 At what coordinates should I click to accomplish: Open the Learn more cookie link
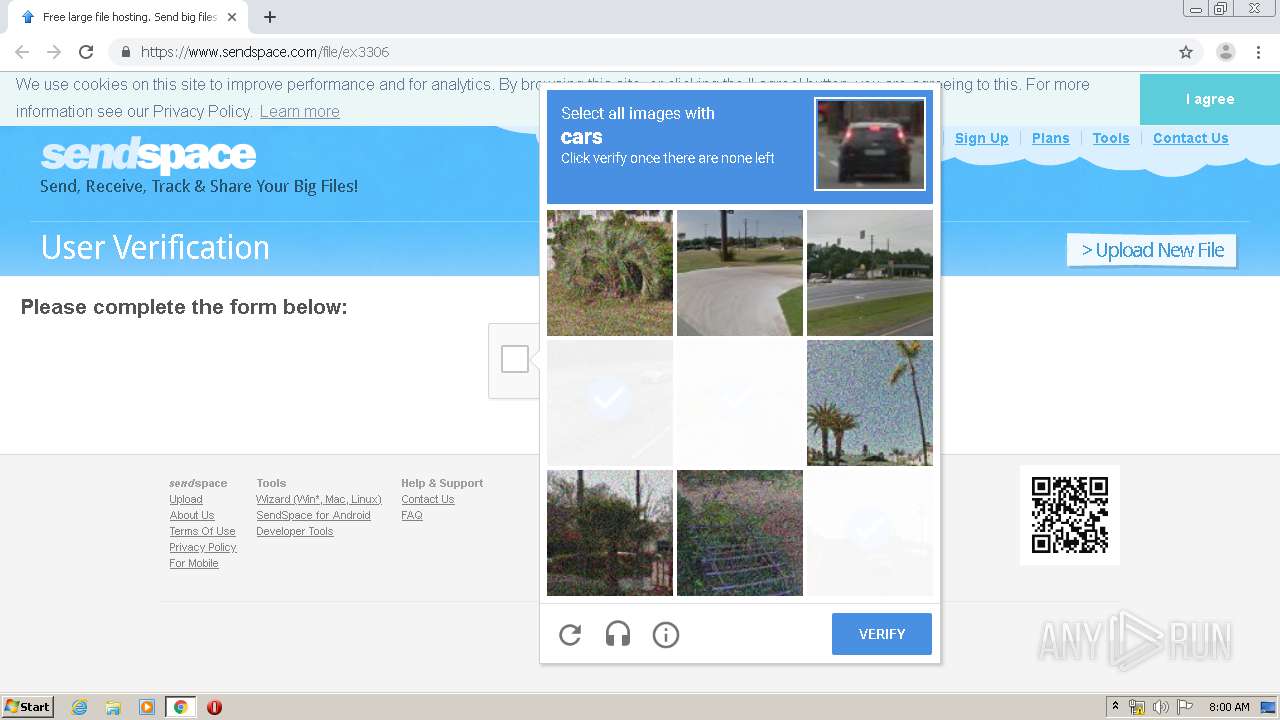coord(300,111)
